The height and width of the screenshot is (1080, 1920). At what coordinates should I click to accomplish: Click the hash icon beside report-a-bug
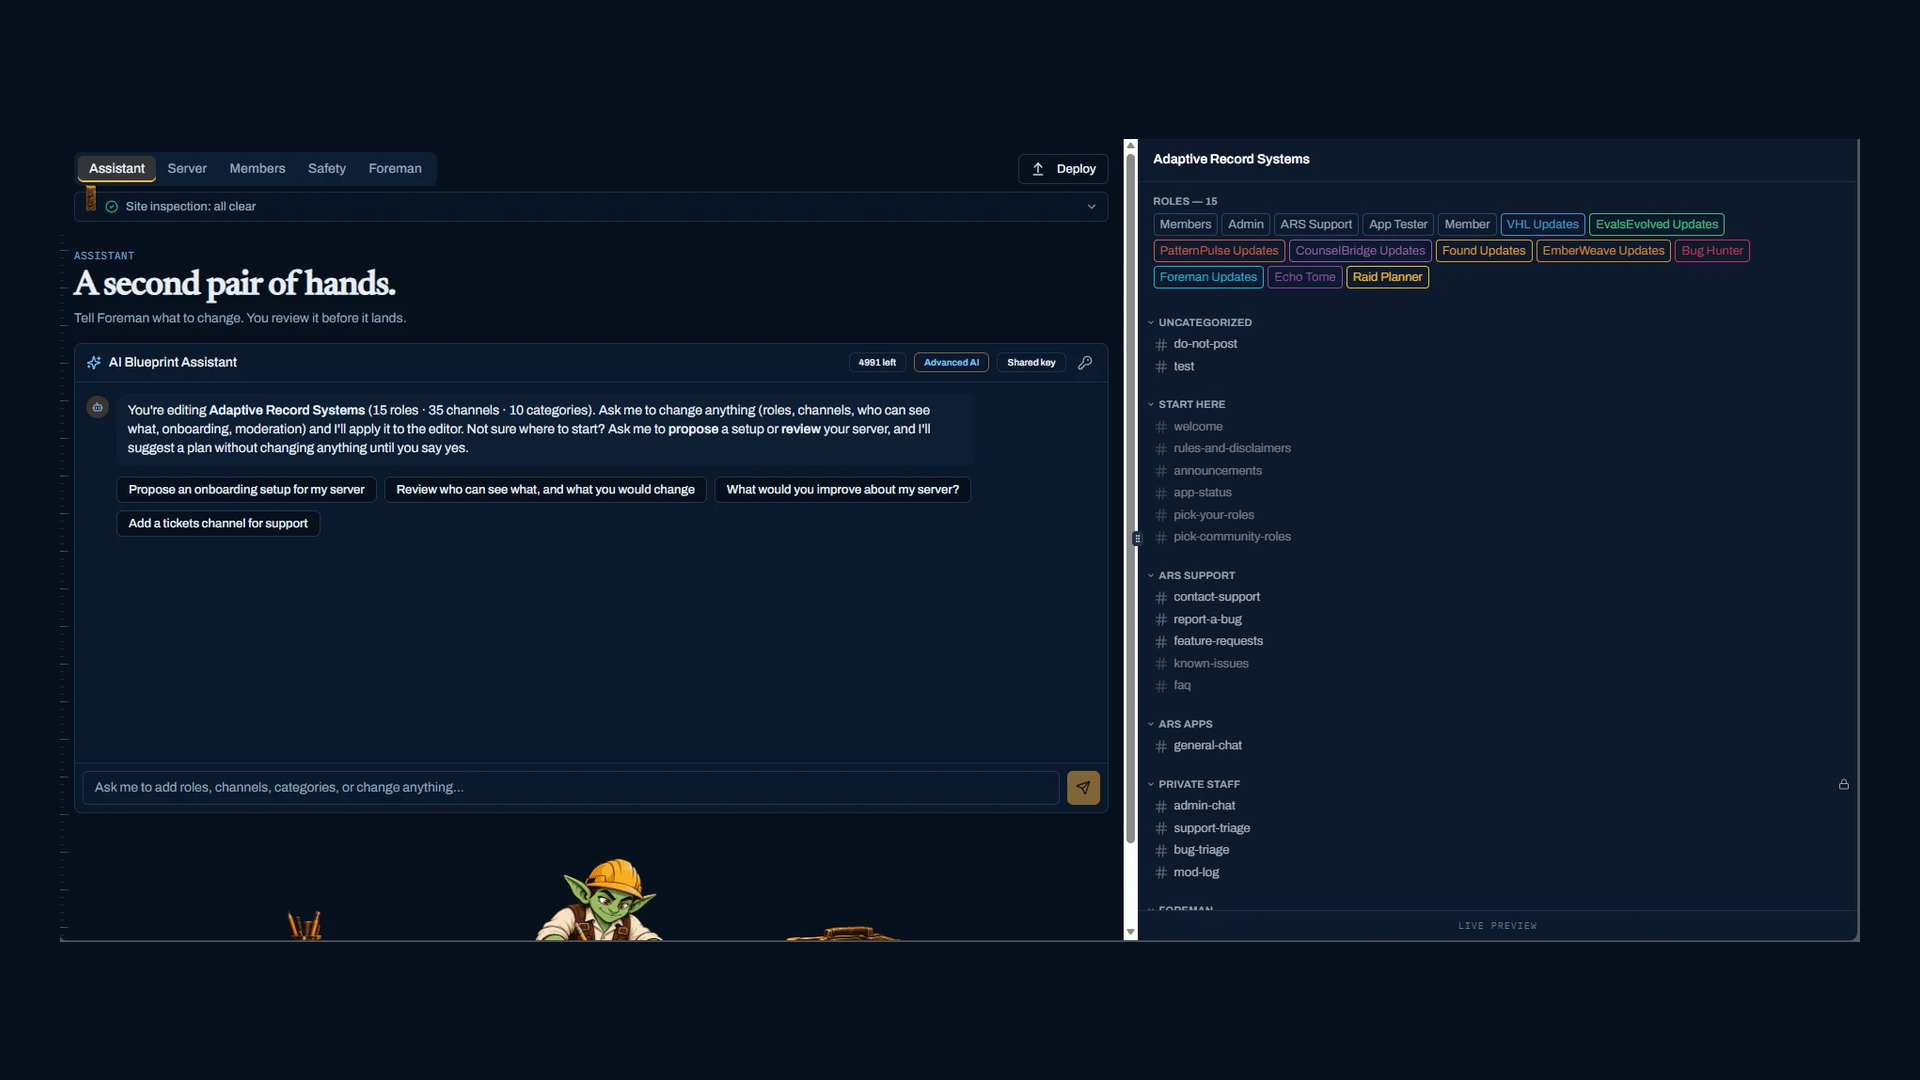[x=1161, y=620]
